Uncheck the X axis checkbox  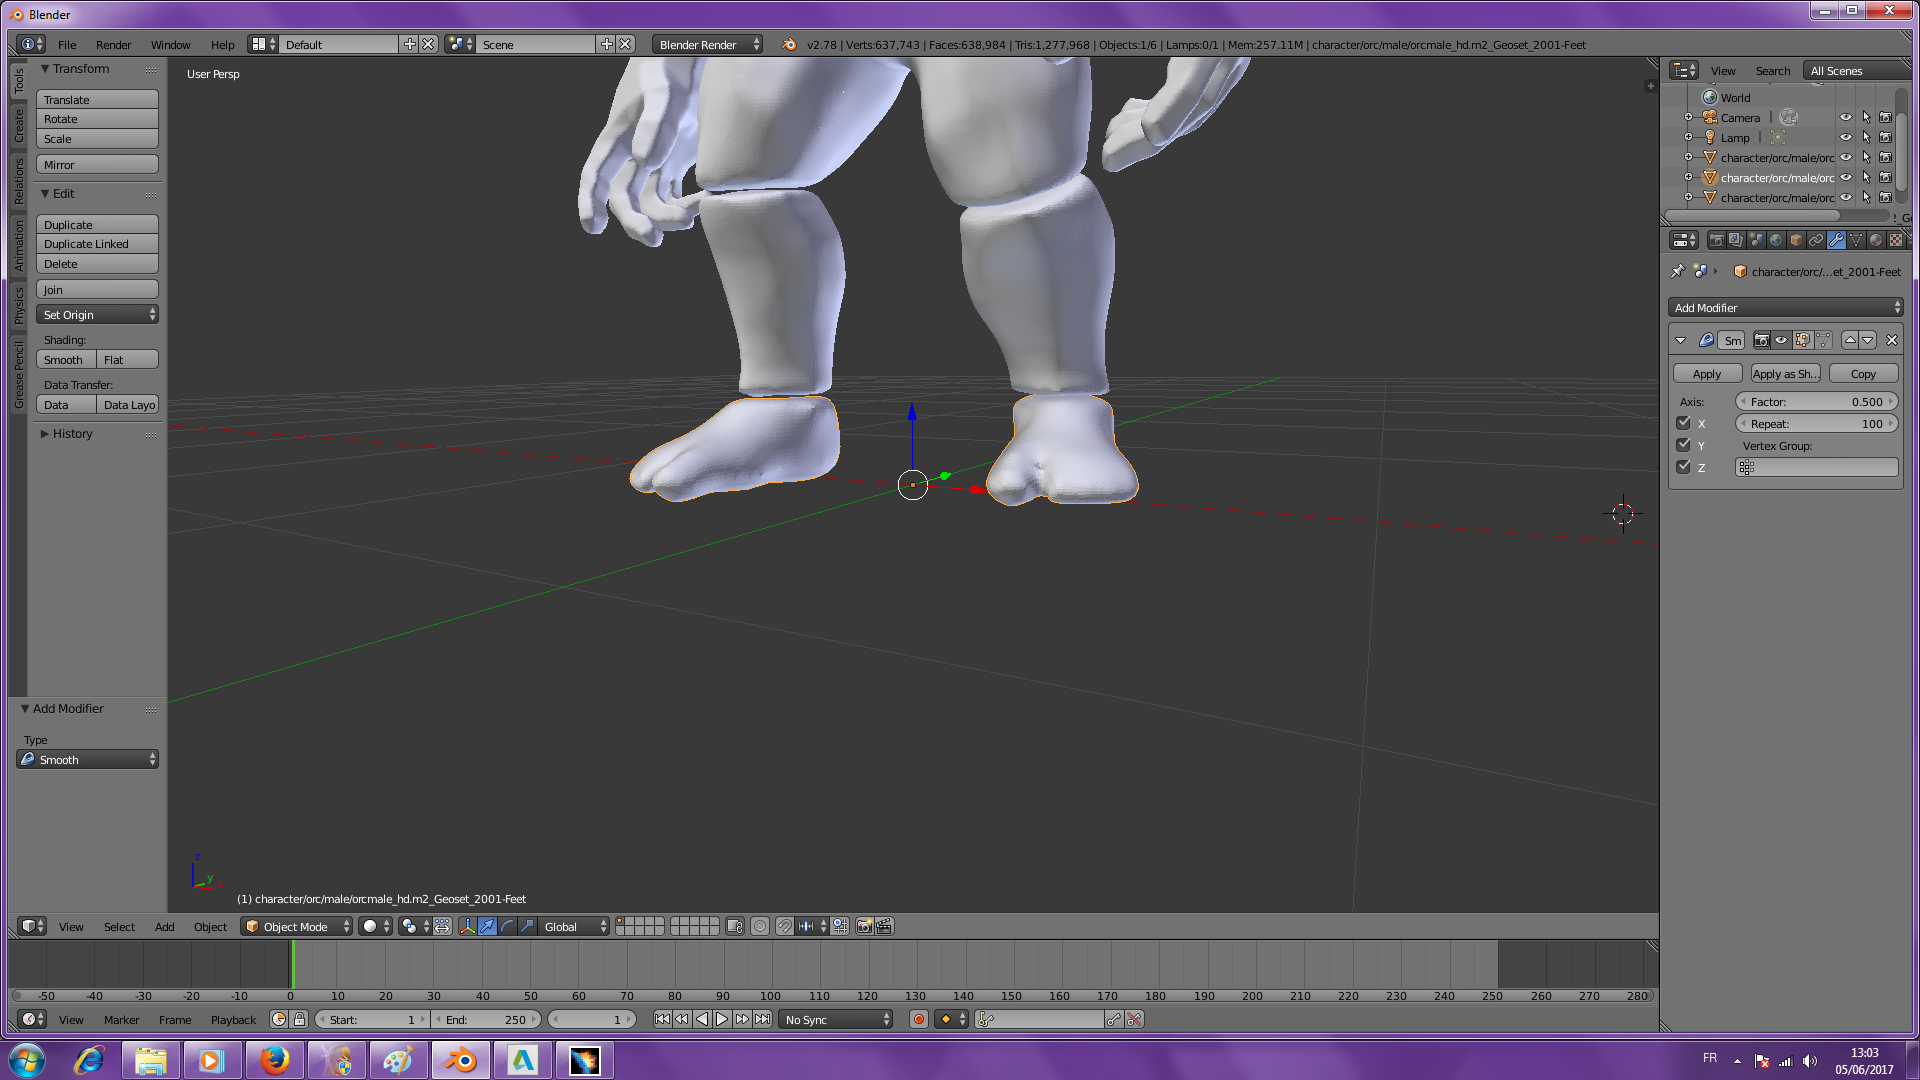tap(1683, 423)
